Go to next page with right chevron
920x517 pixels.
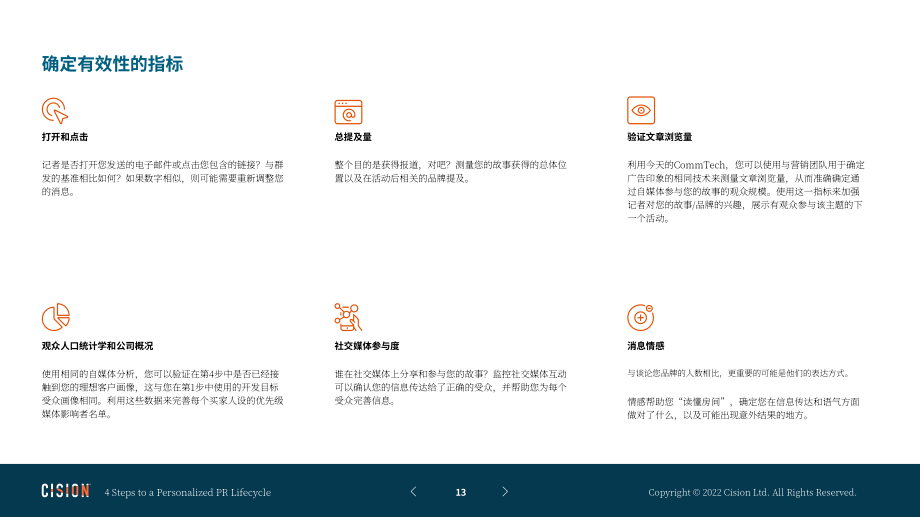tap(505, 492)
